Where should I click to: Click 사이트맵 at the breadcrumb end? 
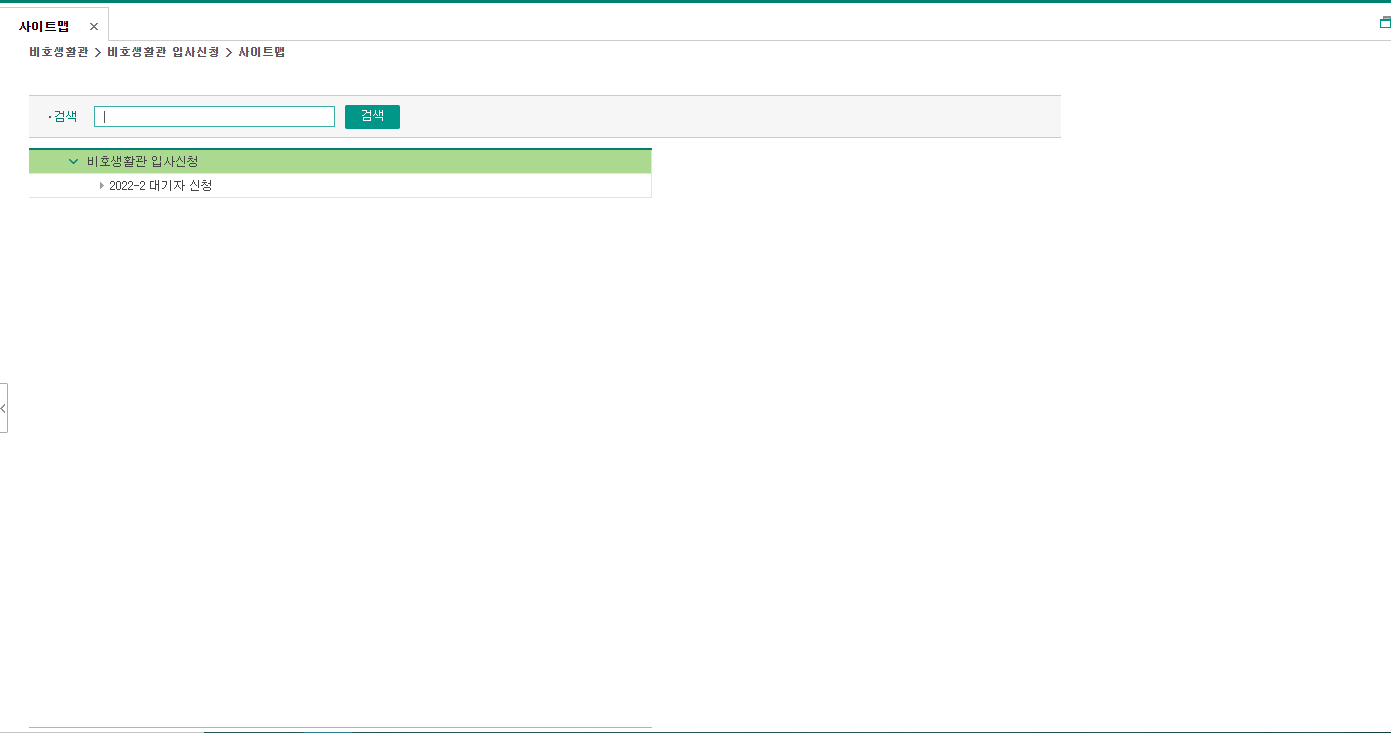click(261, 52)
